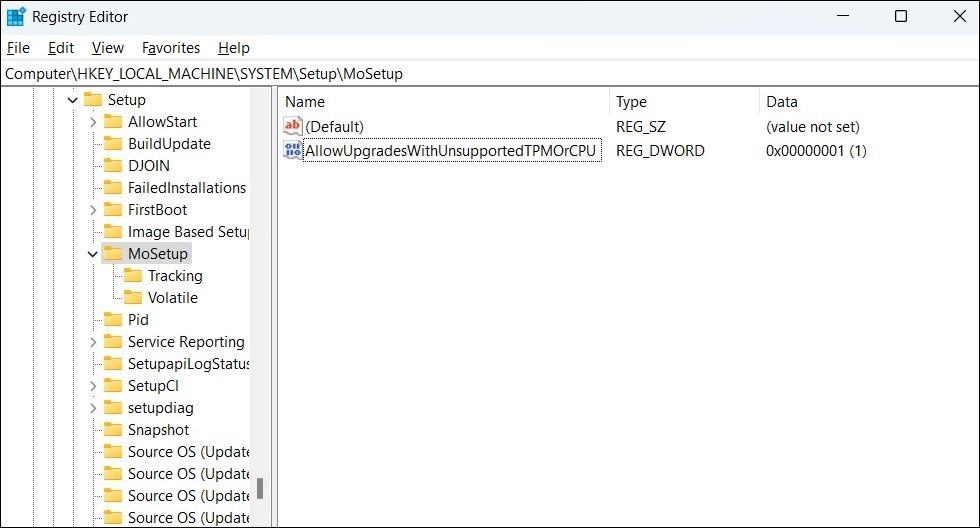The height and width of the screenshot is (528, 980).
Task: Select the Pid key
Action: click(138, 320)
